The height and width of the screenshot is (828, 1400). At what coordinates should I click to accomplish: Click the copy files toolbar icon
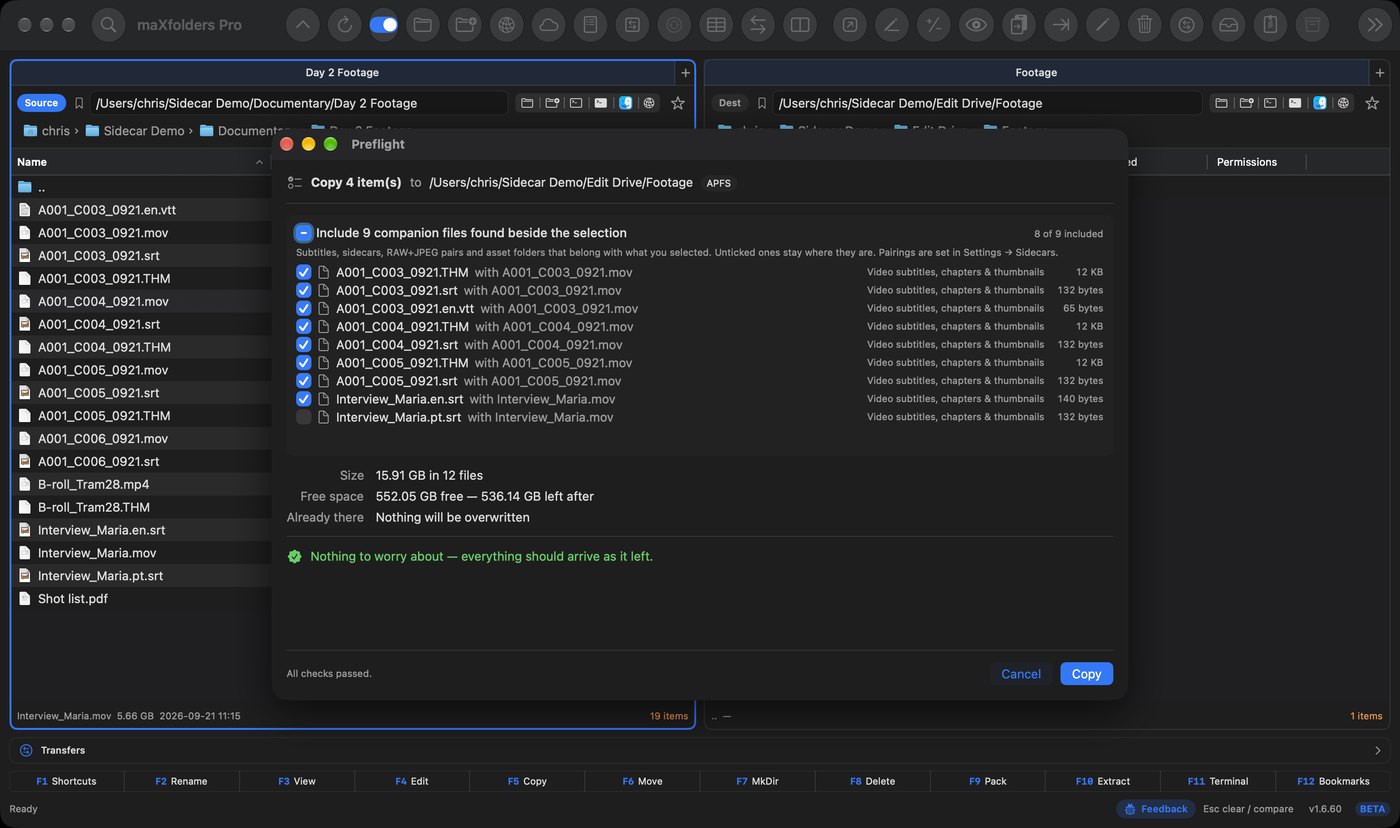[x=1018, y=25]
